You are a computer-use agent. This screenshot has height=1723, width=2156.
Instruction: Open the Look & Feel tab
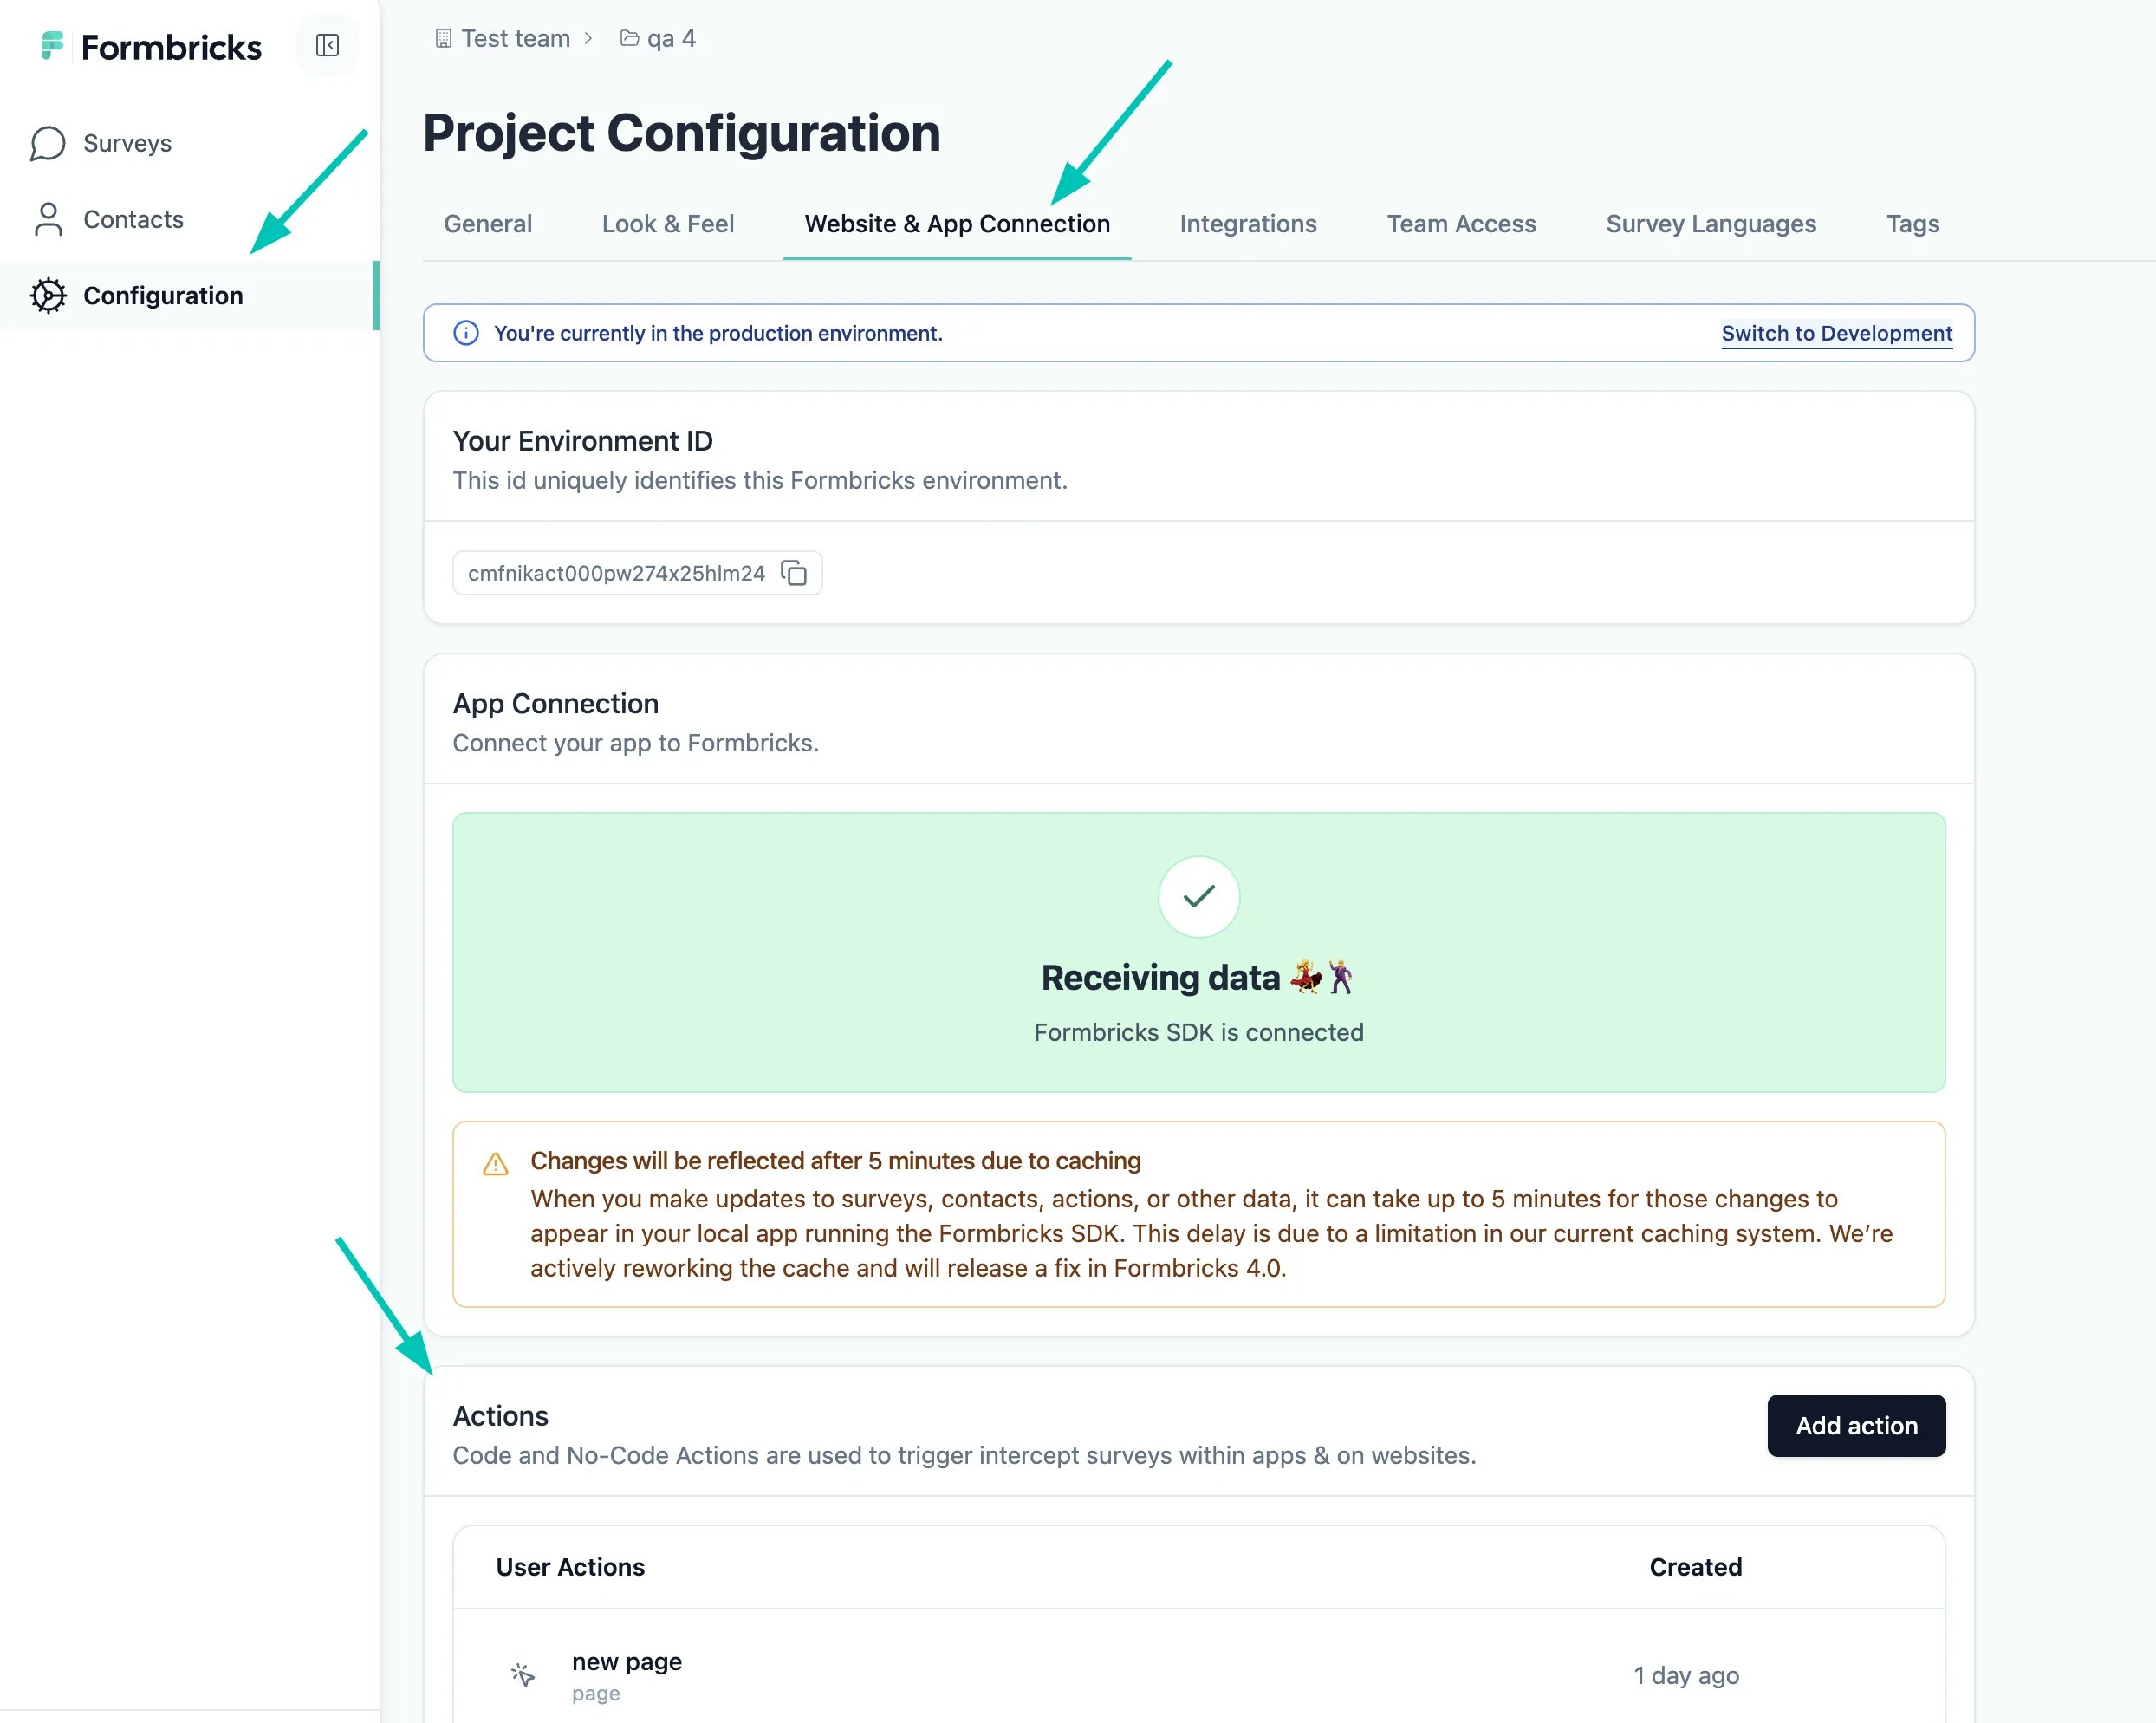pos(667,224)
